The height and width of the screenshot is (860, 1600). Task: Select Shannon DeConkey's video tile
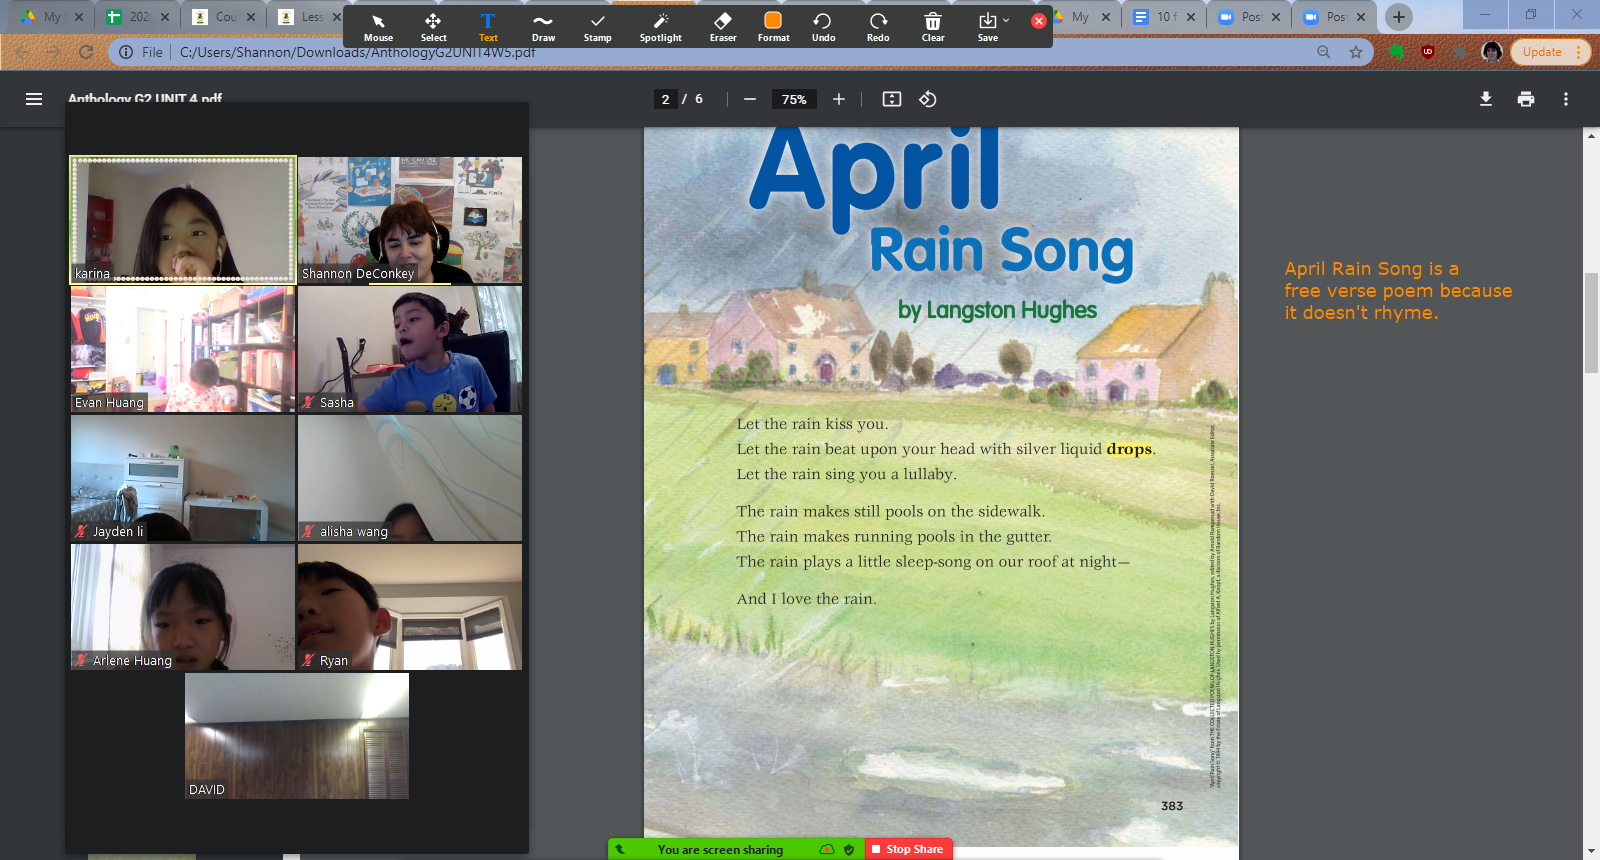click(x=410, y=220)
